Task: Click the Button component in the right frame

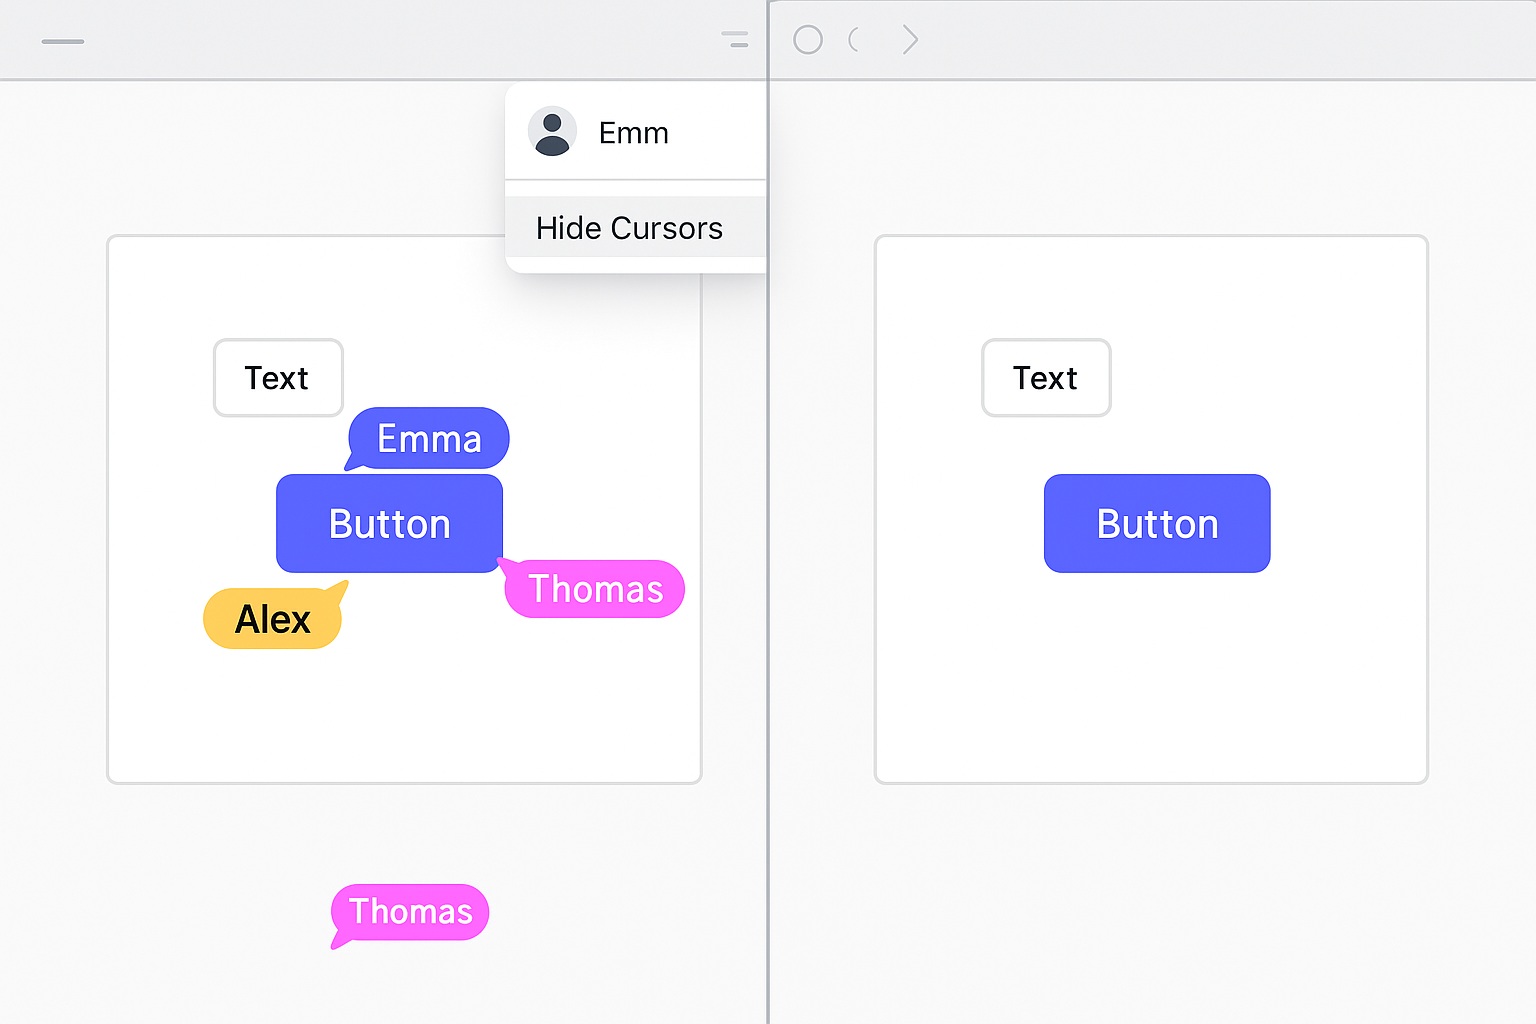Action: (1156, 523)
